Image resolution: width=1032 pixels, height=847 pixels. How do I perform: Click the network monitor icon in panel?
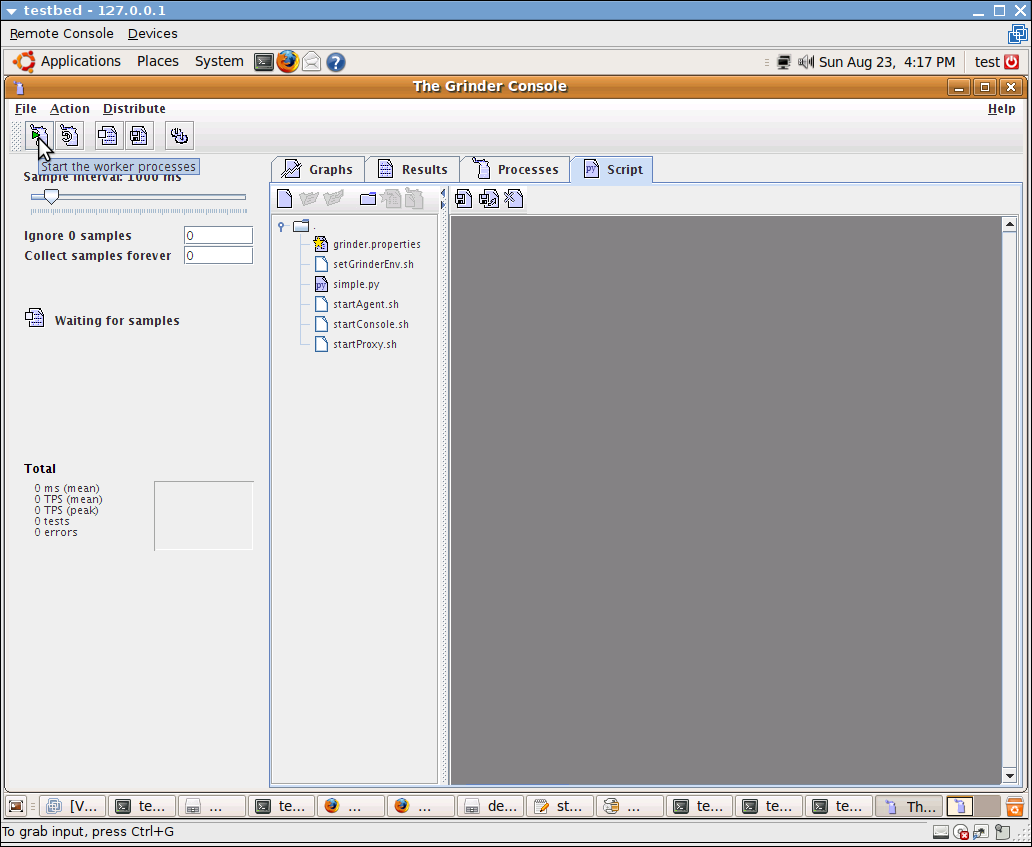click(x=783, y=62)
